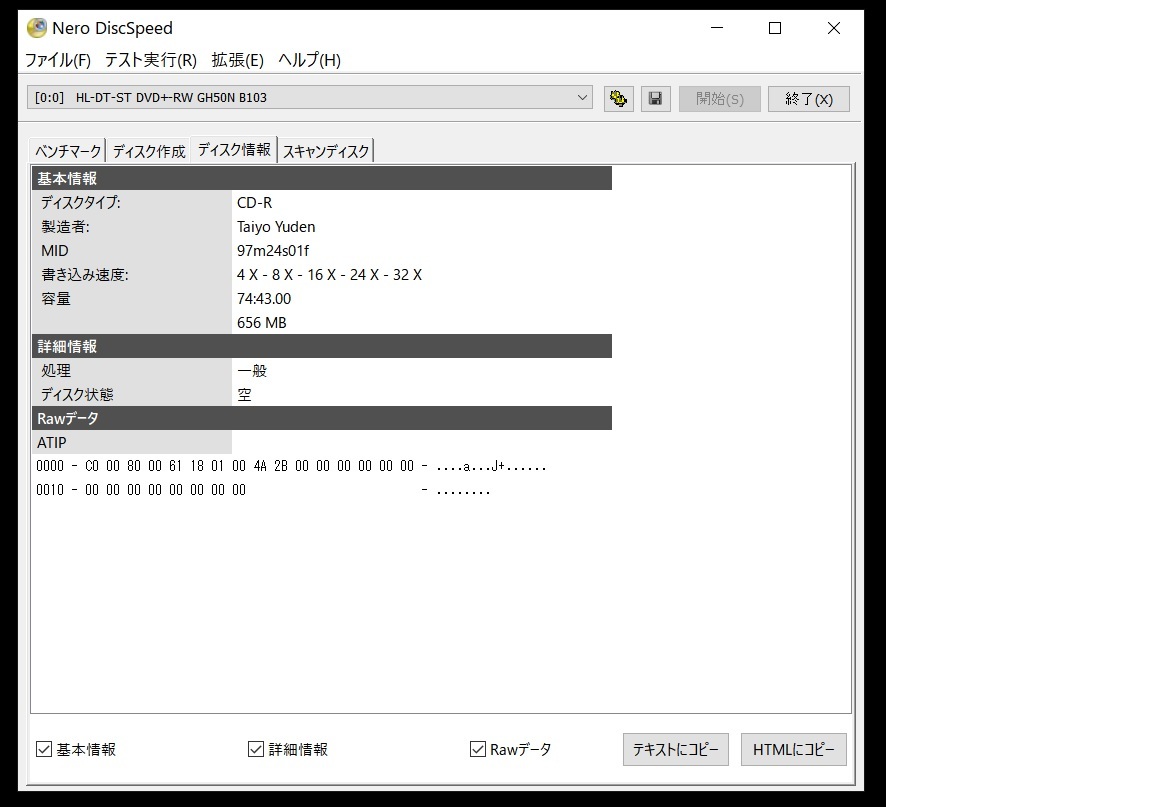Minimize the Nero DiscSpeed window
Viewport: 1152px width, 807px height.
tap(717, 28)
